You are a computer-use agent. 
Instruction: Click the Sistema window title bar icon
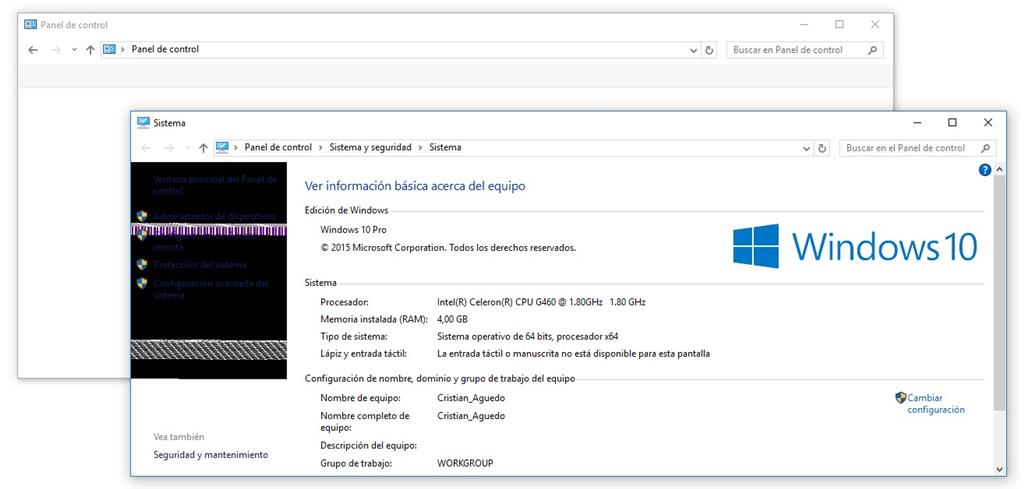[x=143, y=122]
